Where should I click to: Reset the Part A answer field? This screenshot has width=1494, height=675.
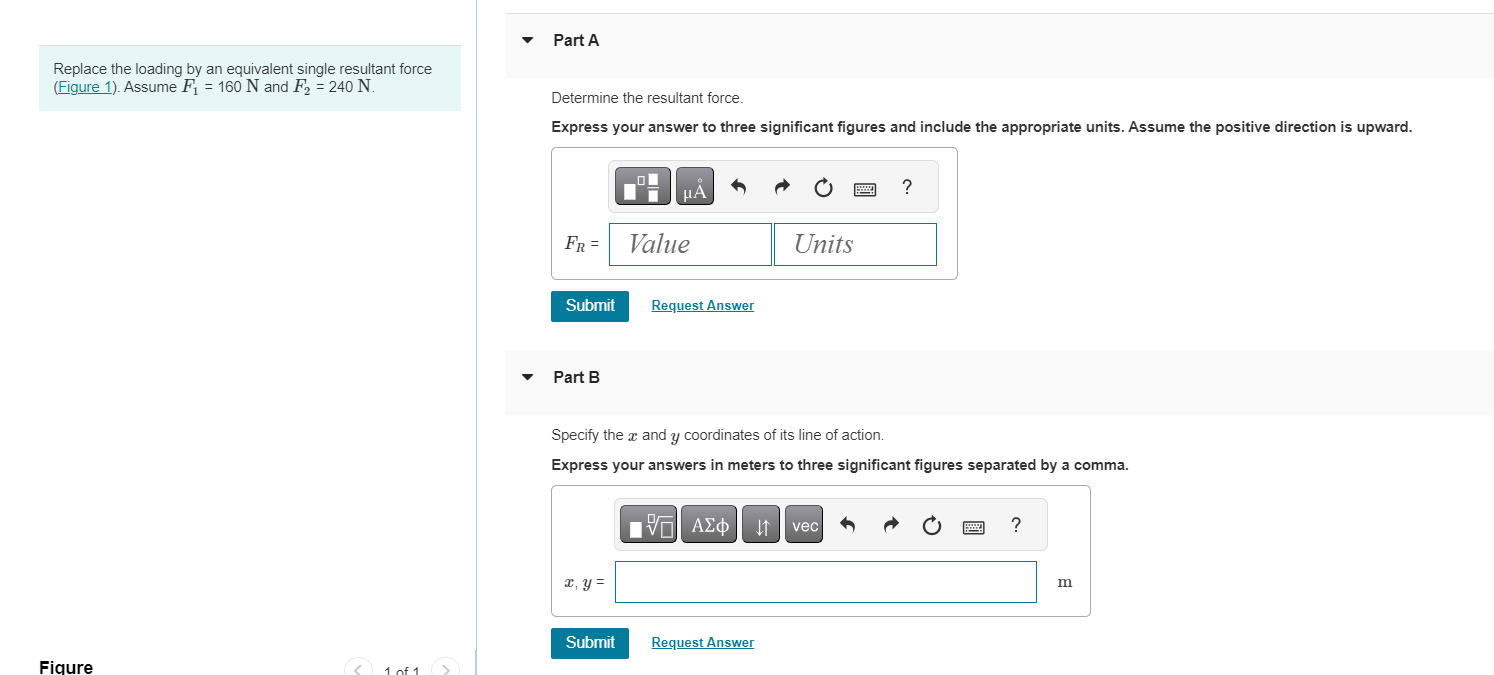[823, 187]
